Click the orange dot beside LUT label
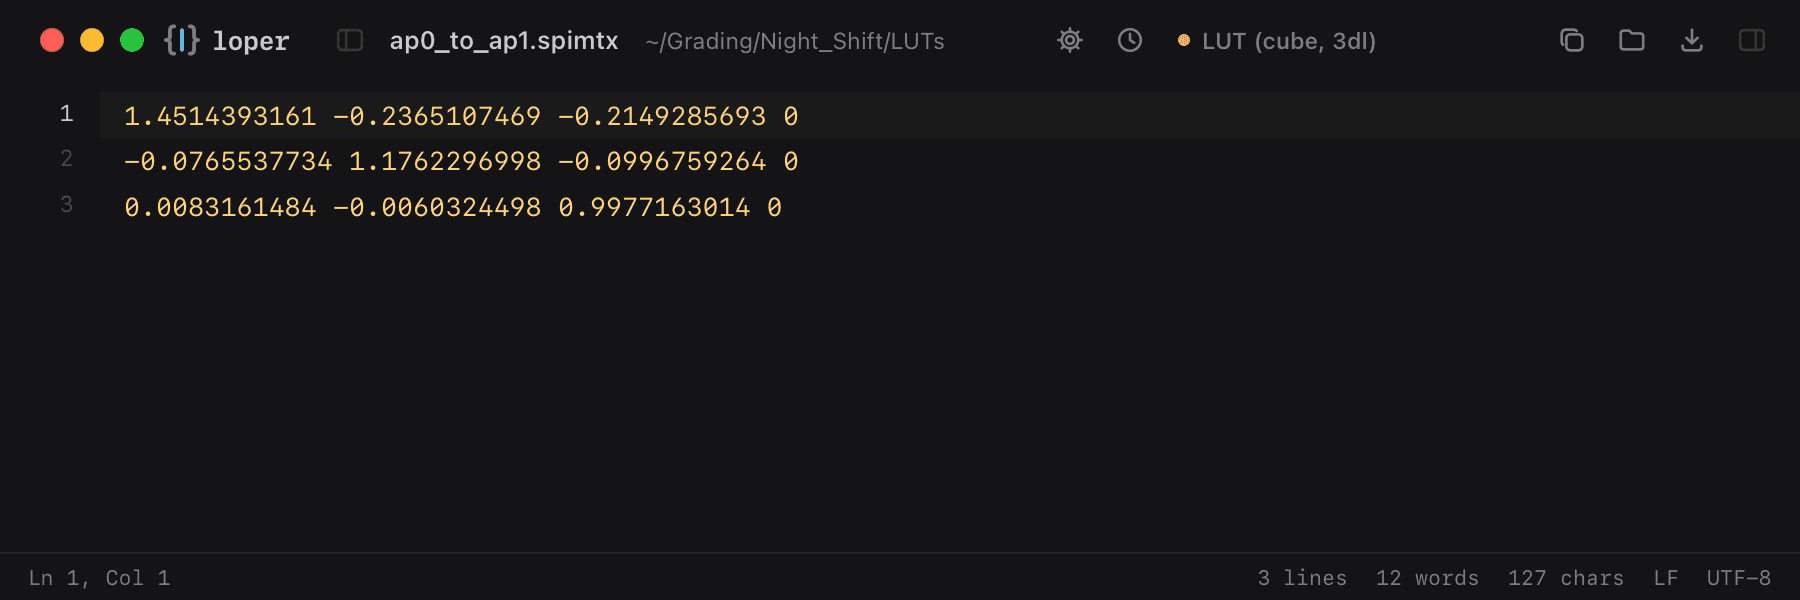1800x600 pixels. (1184, 41)
